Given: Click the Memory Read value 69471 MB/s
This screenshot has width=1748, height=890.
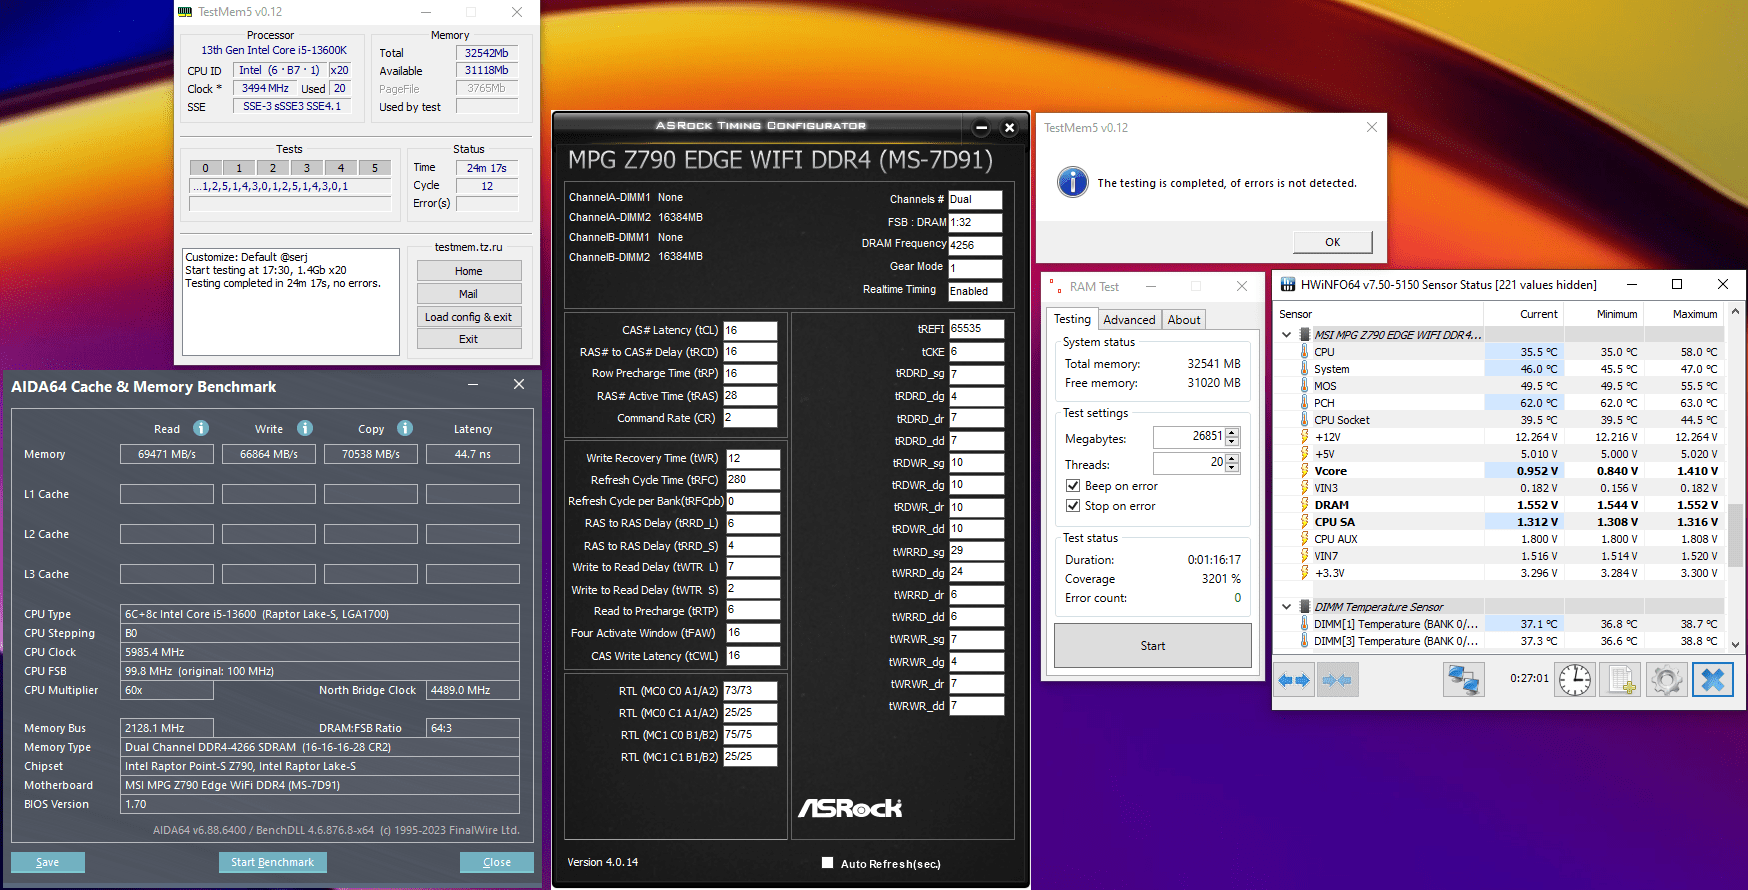Looking at the screenshot, I should point(167,454).
